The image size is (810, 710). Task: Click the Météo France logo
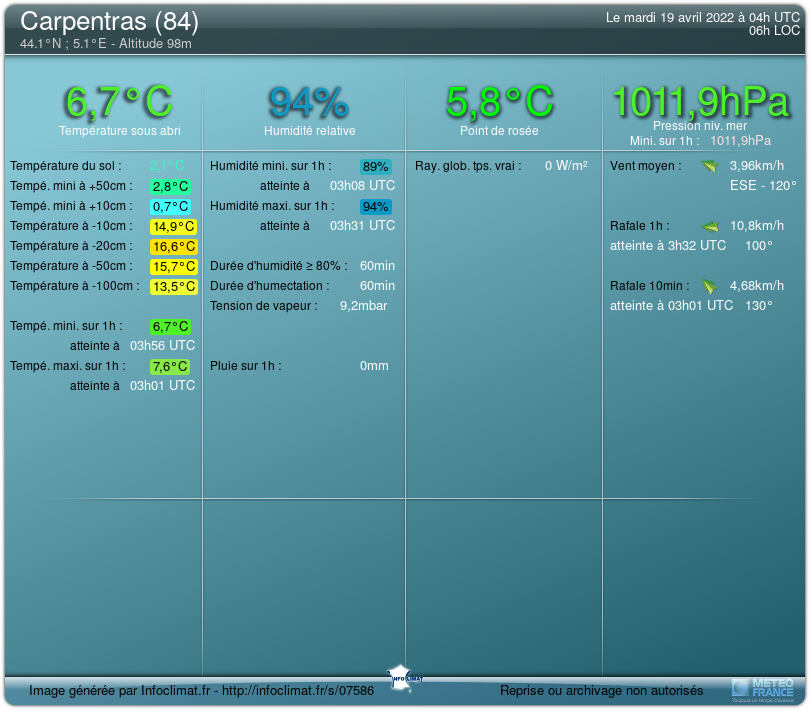[x=762, y=688]
